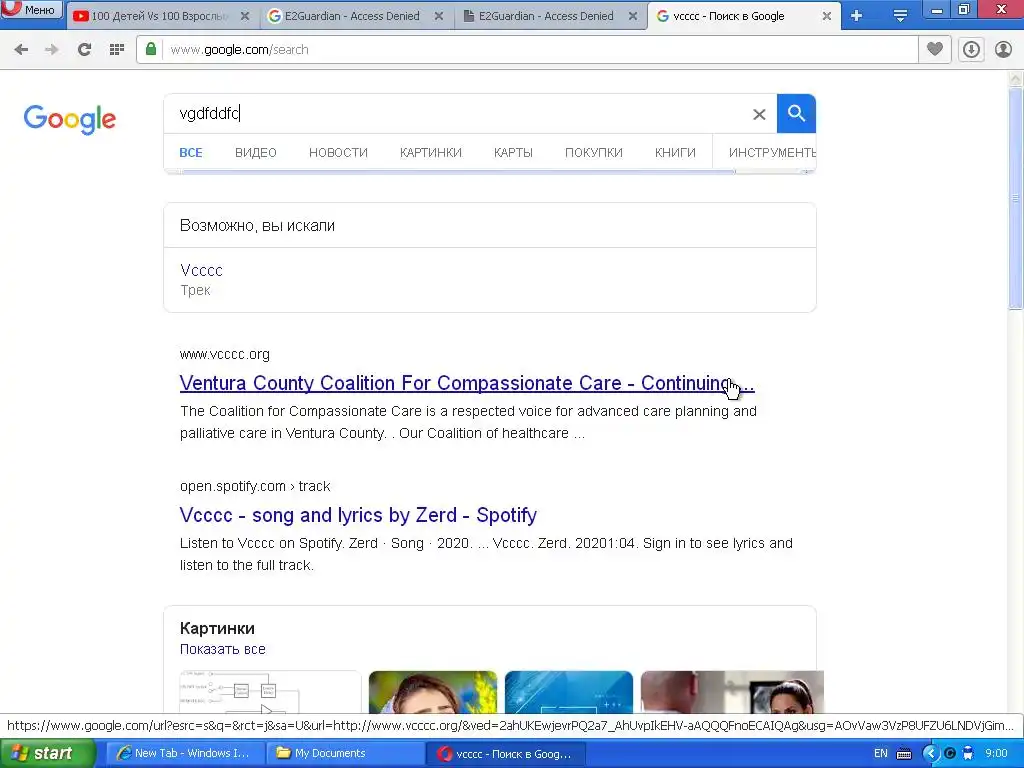Screen dimensions: 1024x768
Task: Click the scrollbar up arrow
Action: (1016, 79)
